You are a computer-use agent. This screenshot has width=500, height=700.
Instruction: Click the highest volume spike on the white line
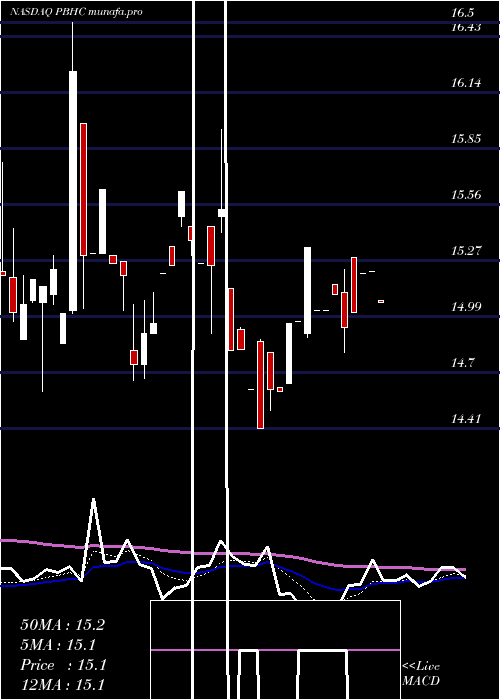94,500
